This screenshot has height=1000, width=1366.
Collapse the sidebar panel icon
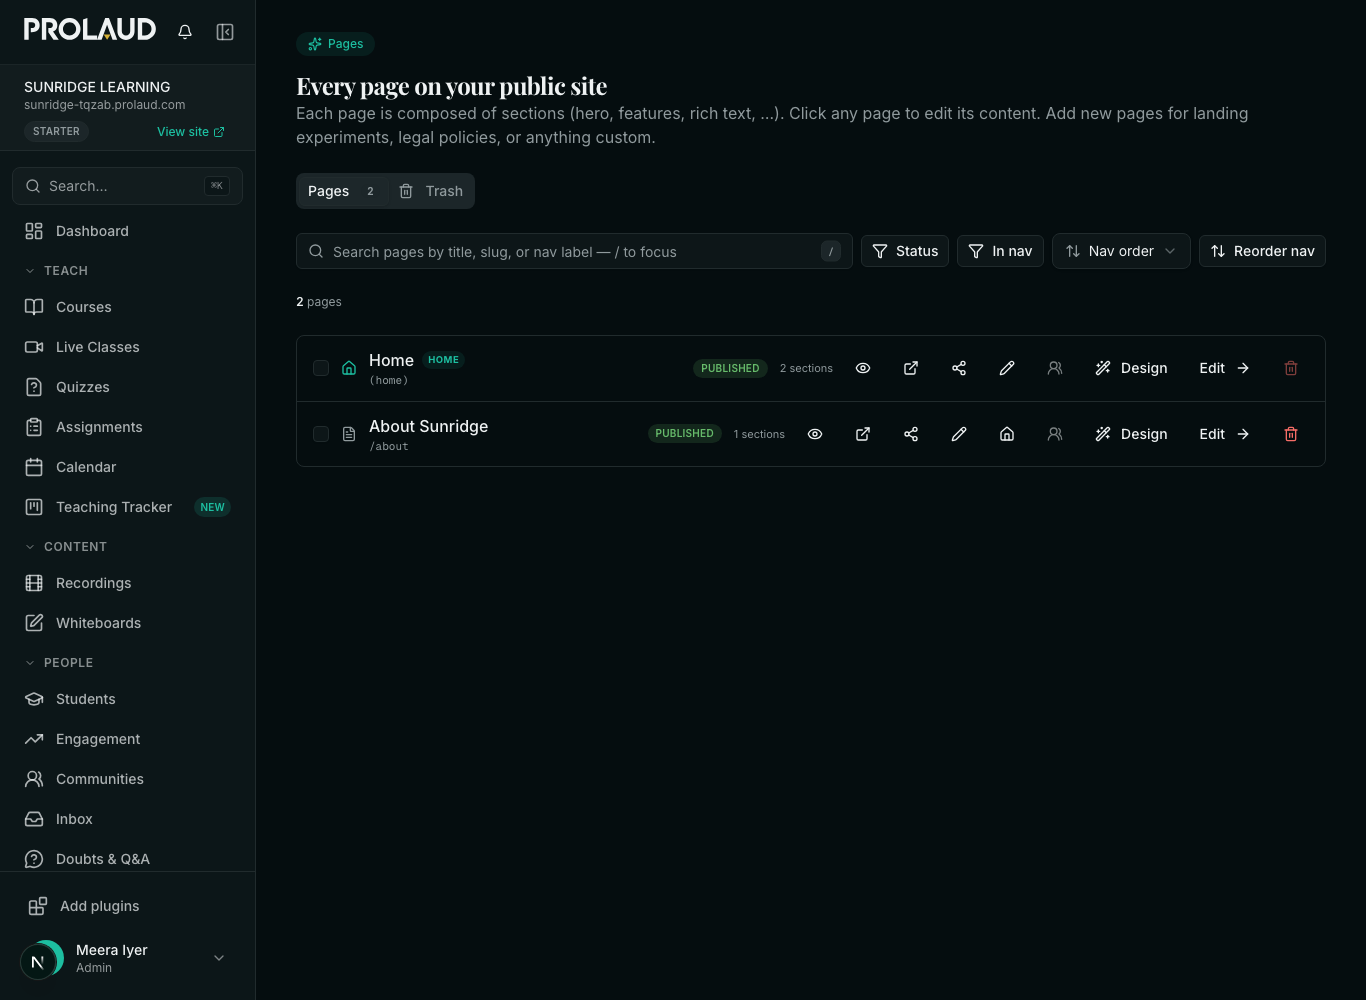point(225,32)
